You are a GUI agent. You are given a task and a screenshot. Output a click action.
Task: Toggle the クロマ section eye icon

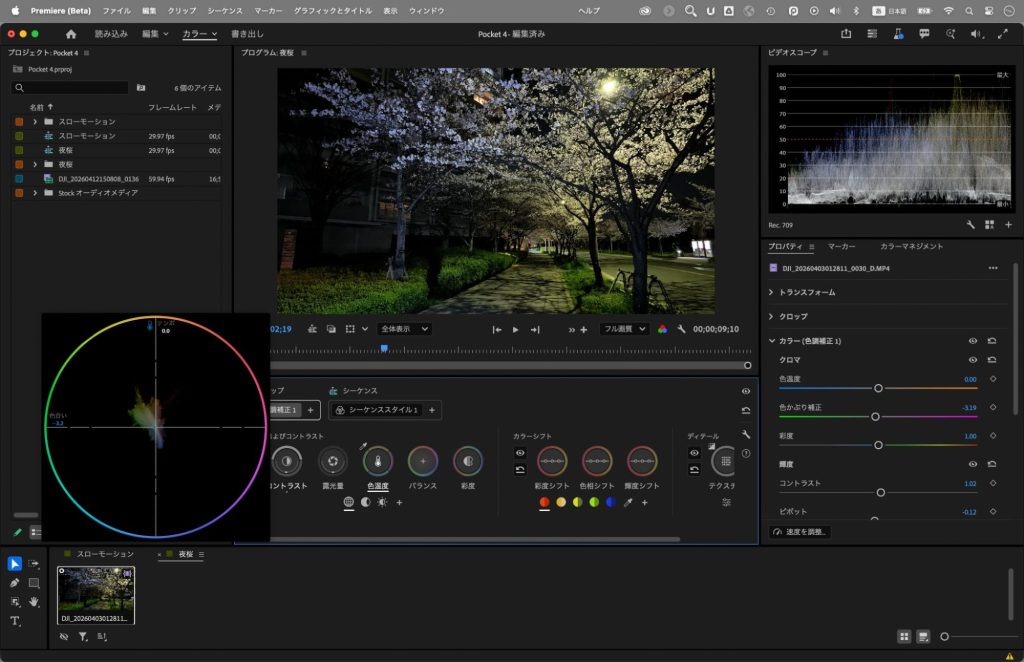[972, 359]
